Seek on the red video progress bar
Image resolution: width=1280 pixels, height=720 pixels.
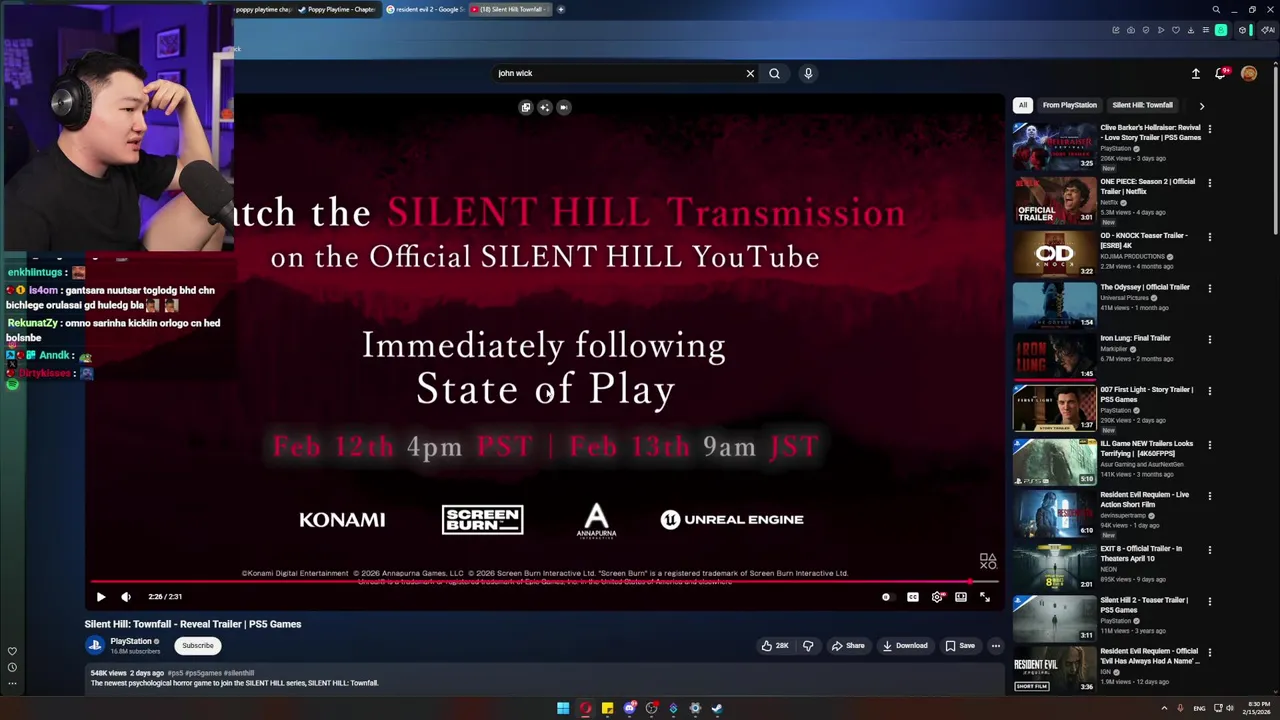coord(545,581)
